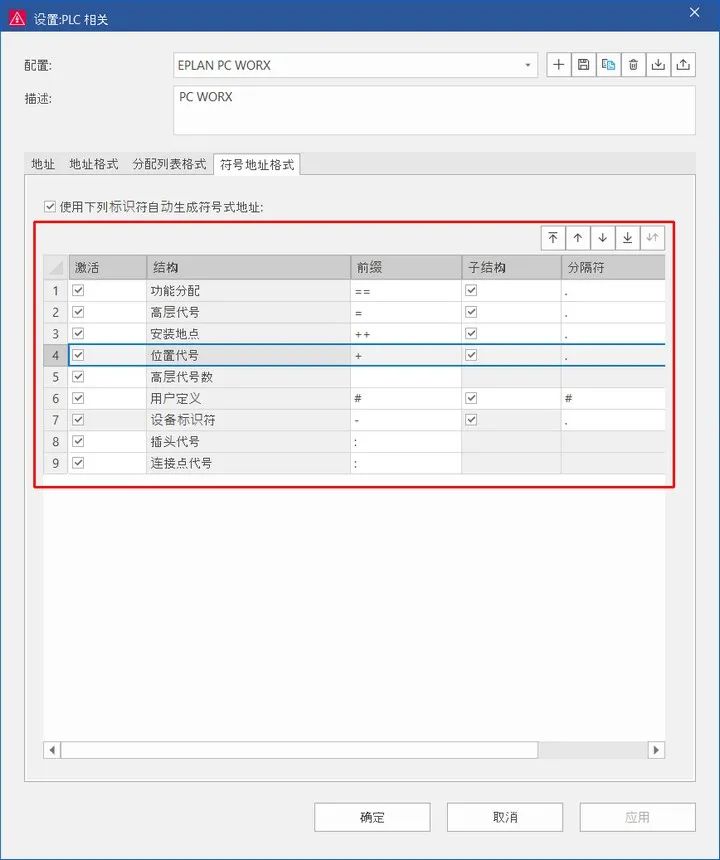Uncheck 激活 for 功能分配 row
720x860 pixels.
click(78, 290)
